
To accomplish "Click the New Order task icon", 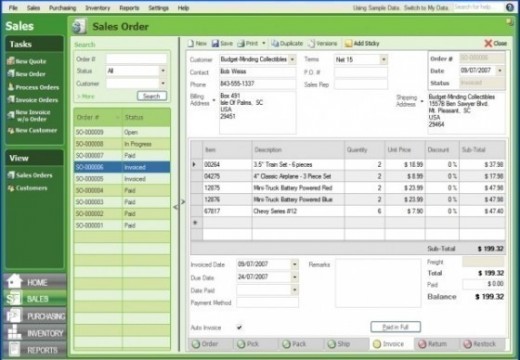I will [11, 74].
